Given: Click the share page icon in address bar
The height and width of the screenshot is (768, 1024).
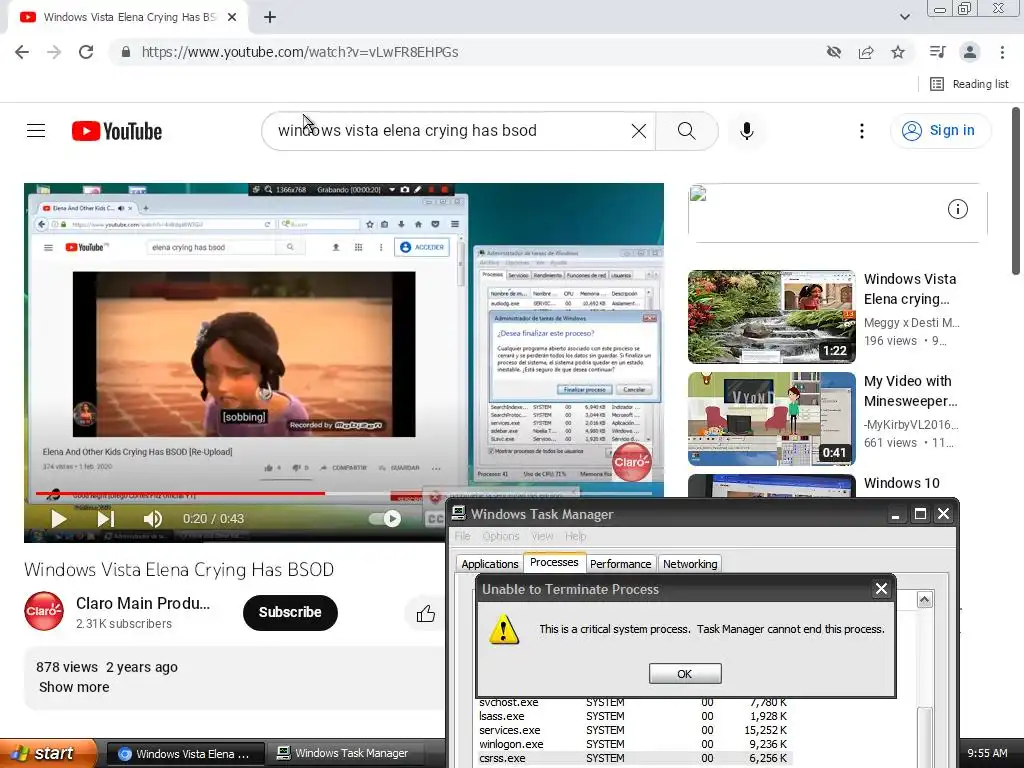Looking at the screenshot, I should coord(866,52).
